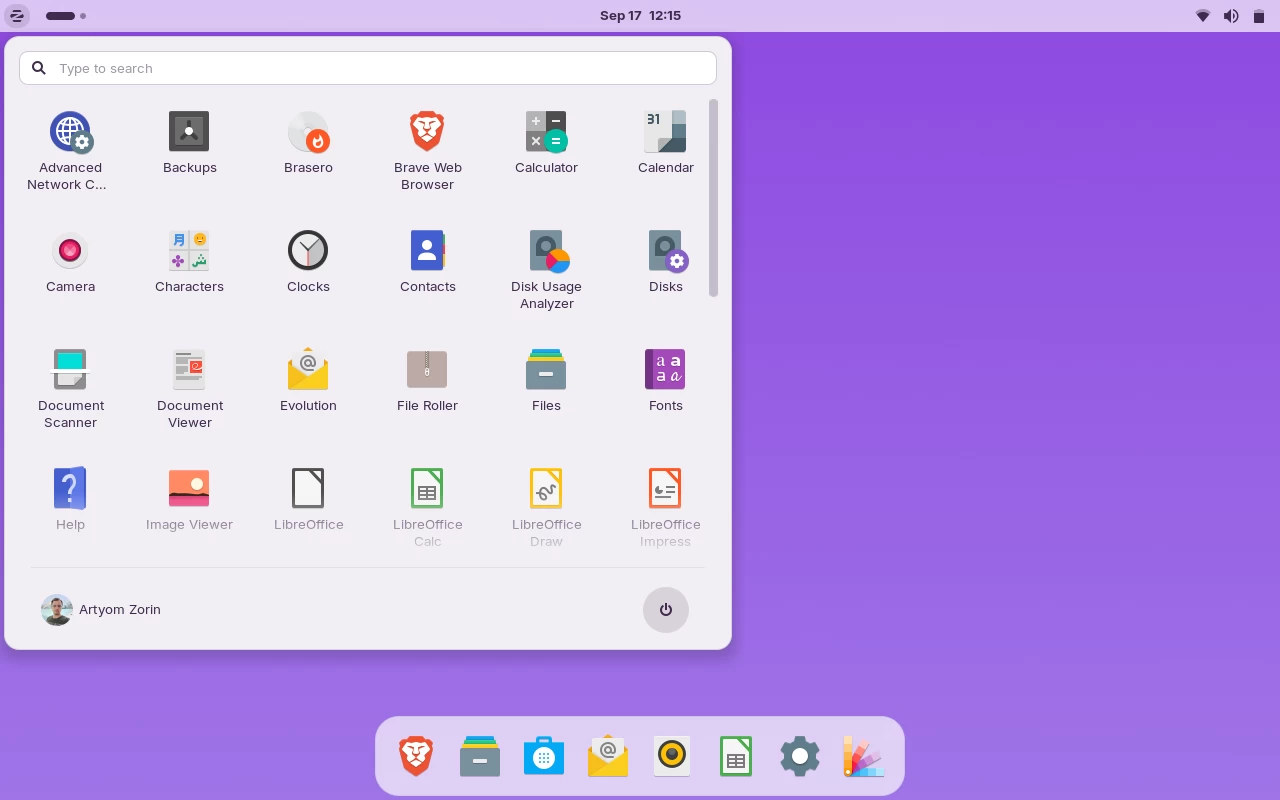Open the Document Scanner app
This screenshot has height=800, width=1280.
tap(70, 380)
